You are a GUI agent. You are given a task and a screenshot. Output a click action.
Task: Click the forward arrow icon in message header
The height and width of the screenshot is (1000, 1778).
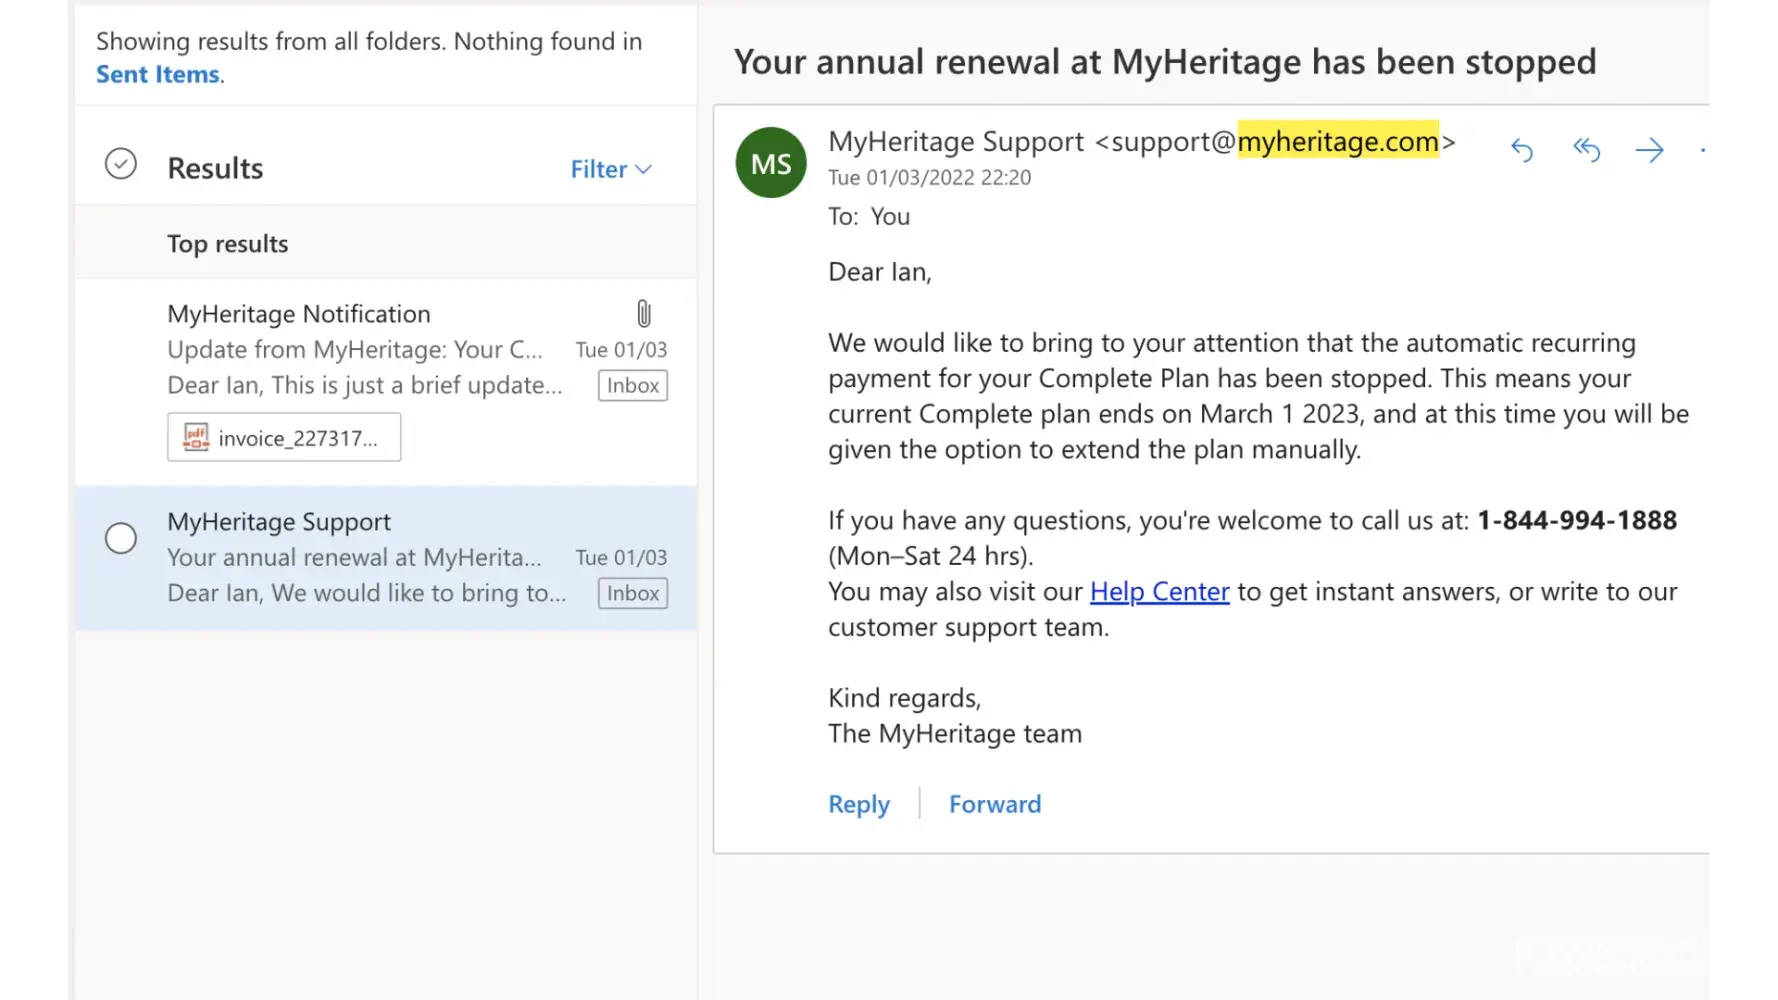tap(1649, 150)
